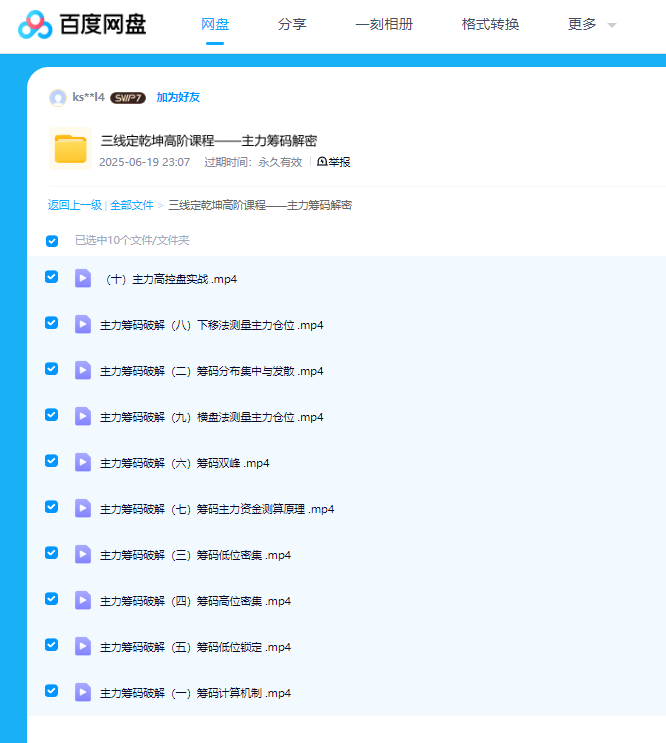Open file (十)主力高控盘实战.mp4
The image size is (666, 743).
click(171, 279)
